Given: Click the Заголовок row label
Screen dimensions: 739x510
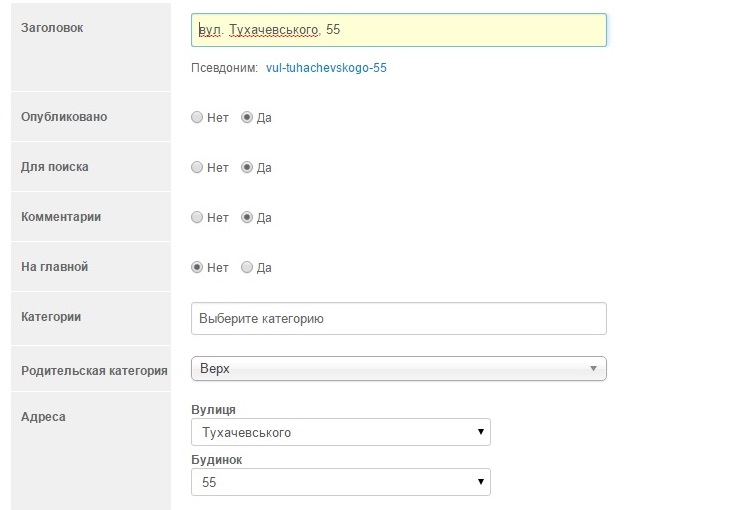Looking at the screenshot, I should click(52, 28).
